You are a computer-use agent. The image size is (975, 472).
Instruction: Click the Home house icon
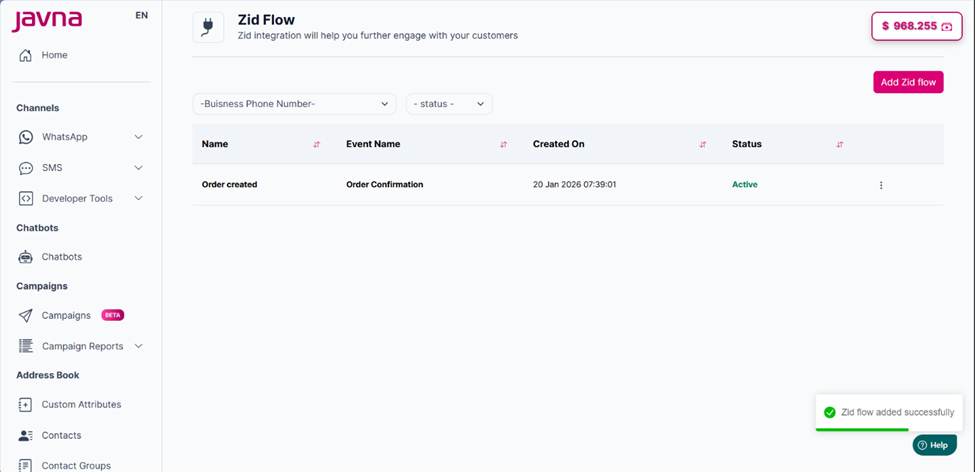pyautogui.click(x=26, y=55)
